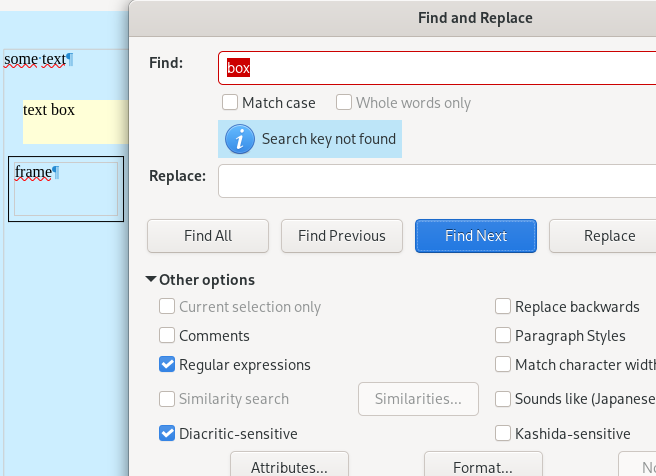Toggle Match character width checkbox
The image size is (656, 476).
click(x=503, y=365)
